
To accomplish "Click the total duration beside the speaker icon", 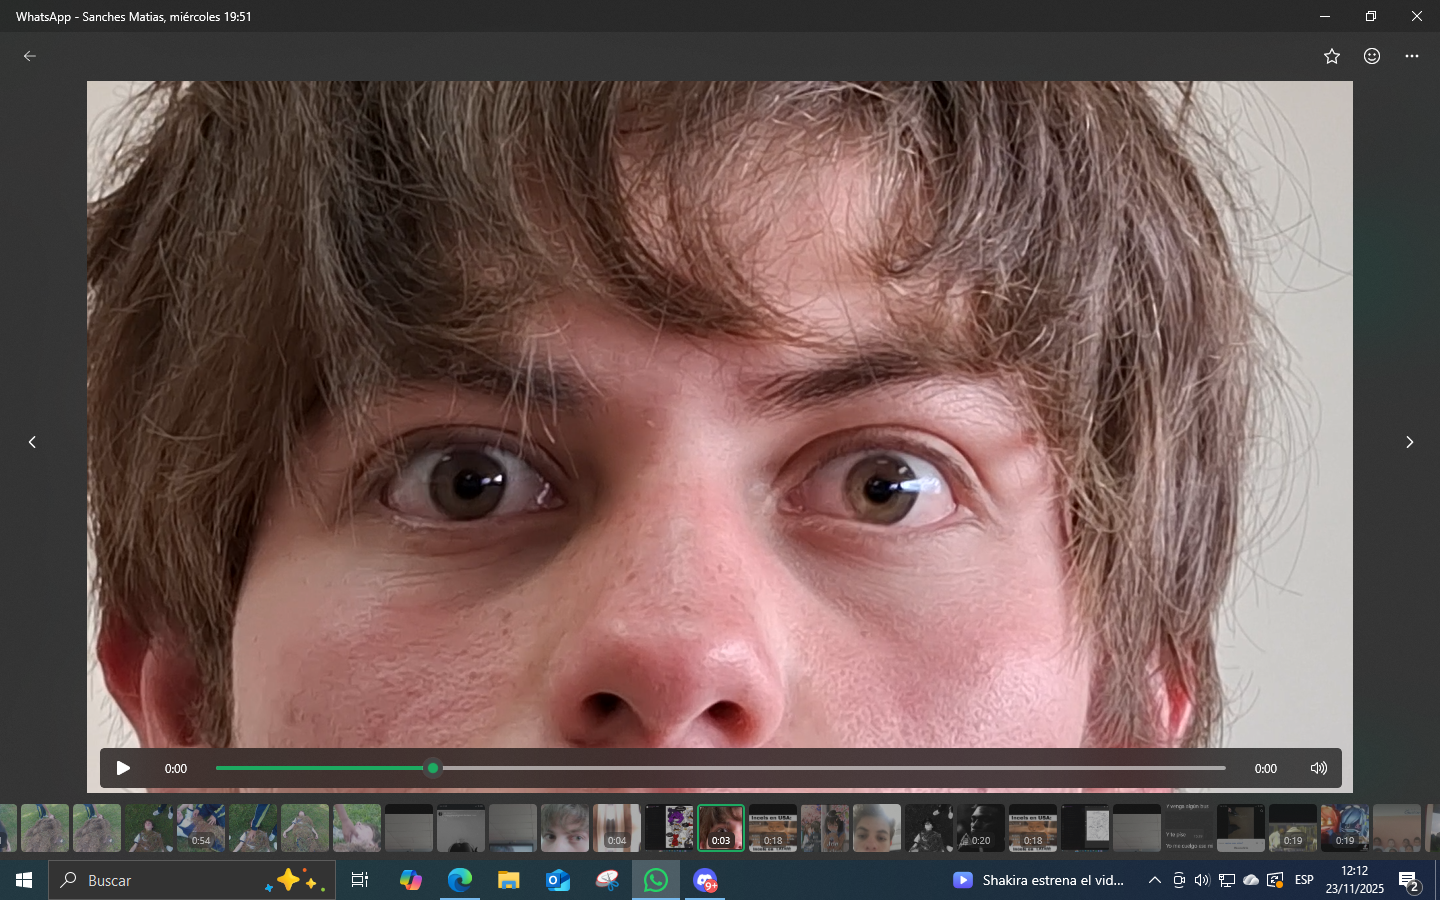I will point(1266,769).
